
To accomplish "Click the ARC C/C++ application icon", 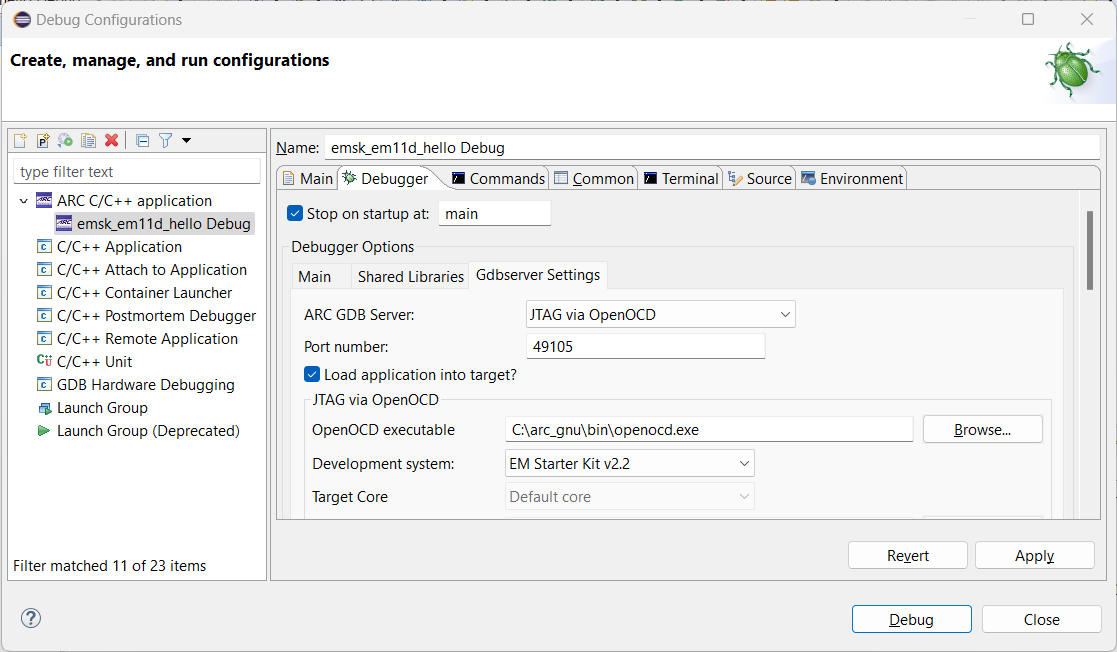I will point(44,200).
